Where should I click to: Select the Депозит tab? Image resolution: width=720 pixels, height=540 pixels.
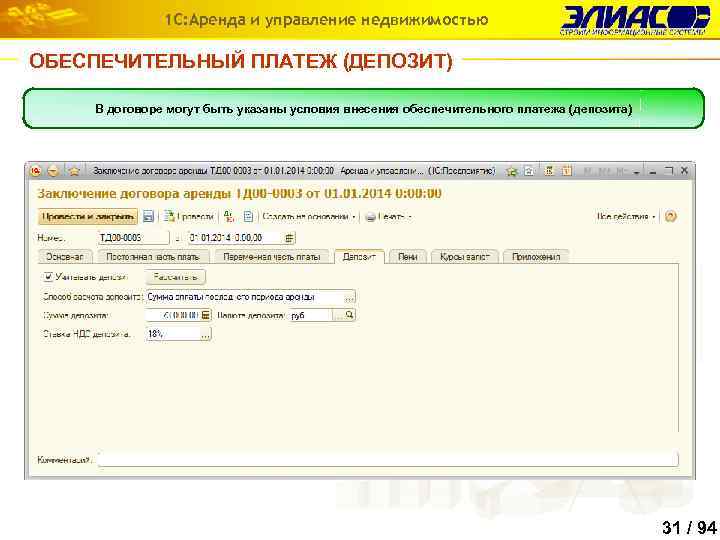pyautogui.click(x=359, y=257)
